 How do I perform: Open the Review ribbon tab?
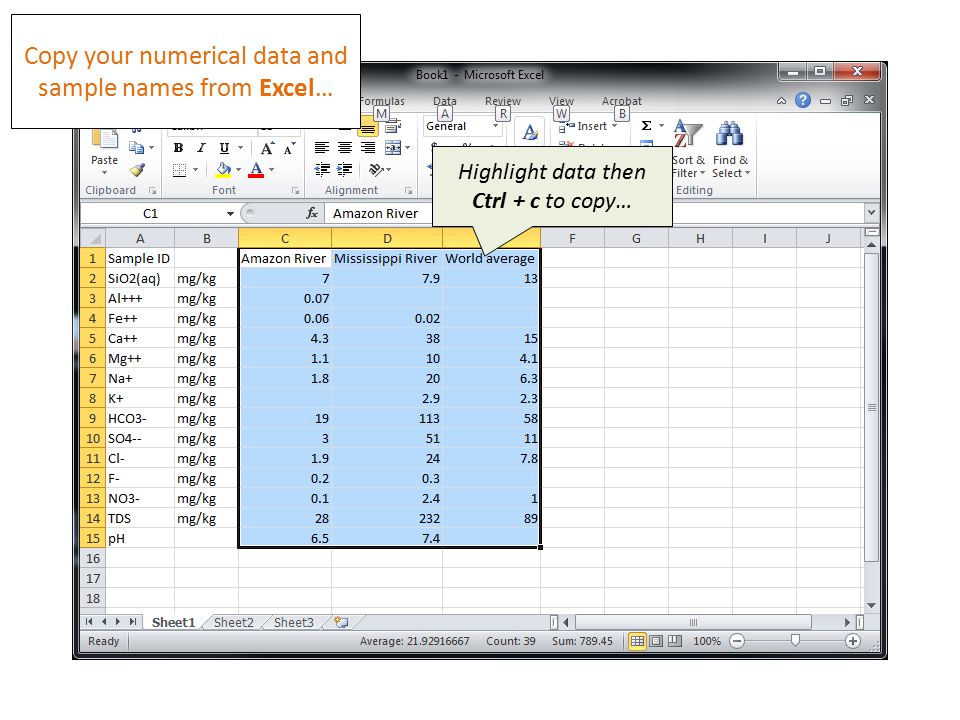click(503, 101)
